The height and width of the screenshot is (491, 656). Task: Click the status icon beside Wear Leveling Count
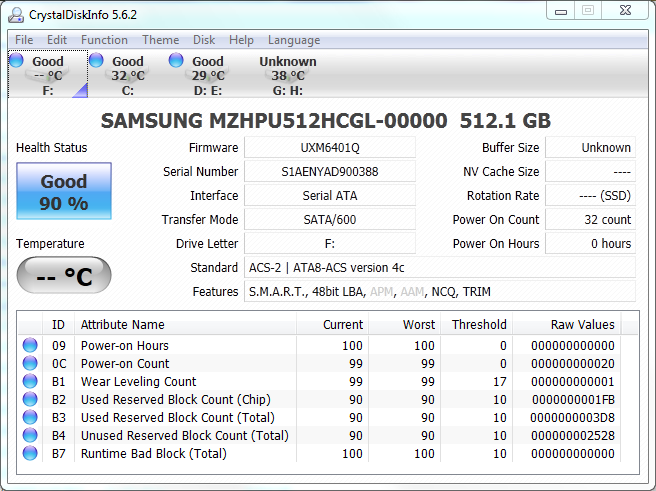pos(30,381)
